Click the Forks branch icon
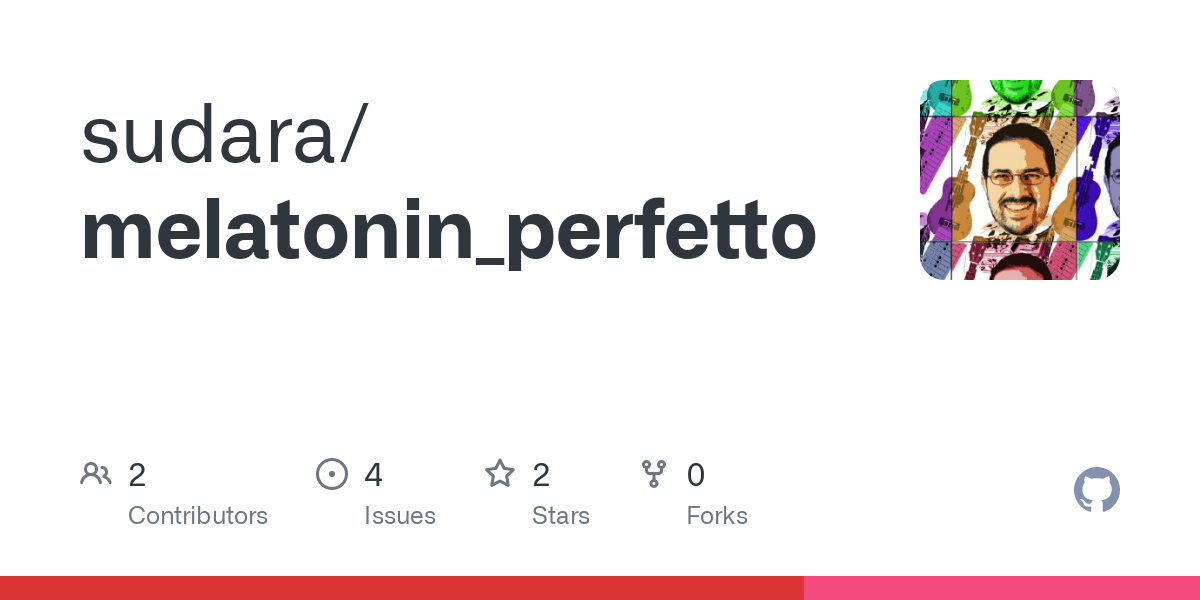The image size is (1200, 600). coord(654,474)
